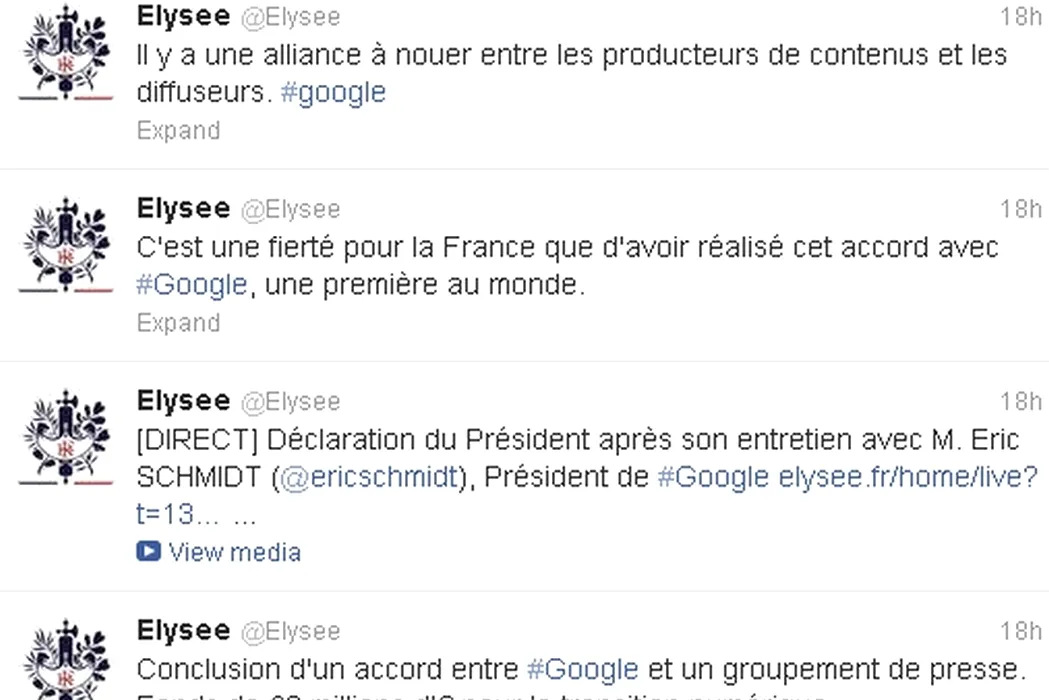Screen dimensions: 1049x700
Task: Open #Google hashtag before 'une première au monde'
Action: 192,285
